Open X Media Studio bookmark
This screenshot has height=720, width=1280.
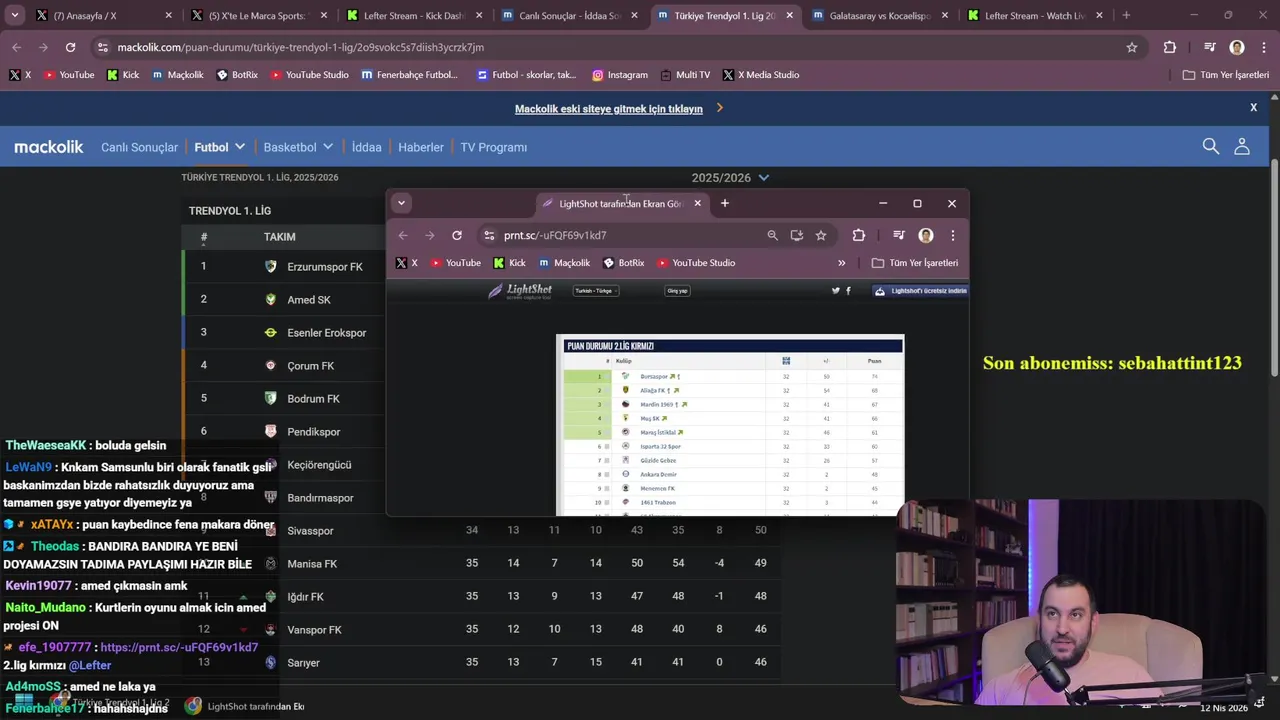[760, 75]
